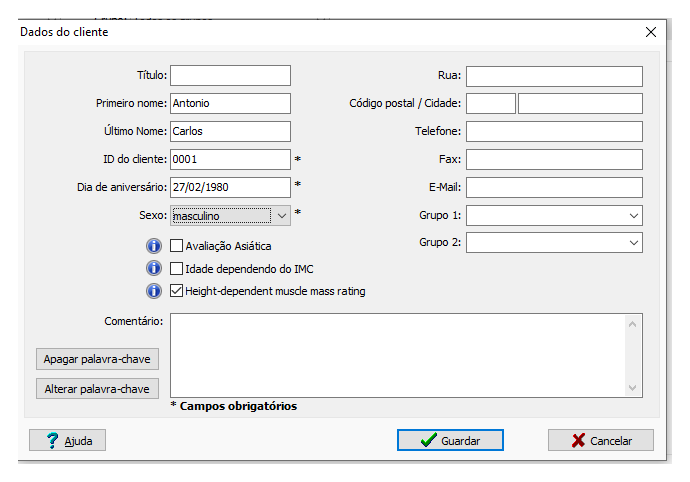Click the Dia de aniversário date field

click(231, 188)
